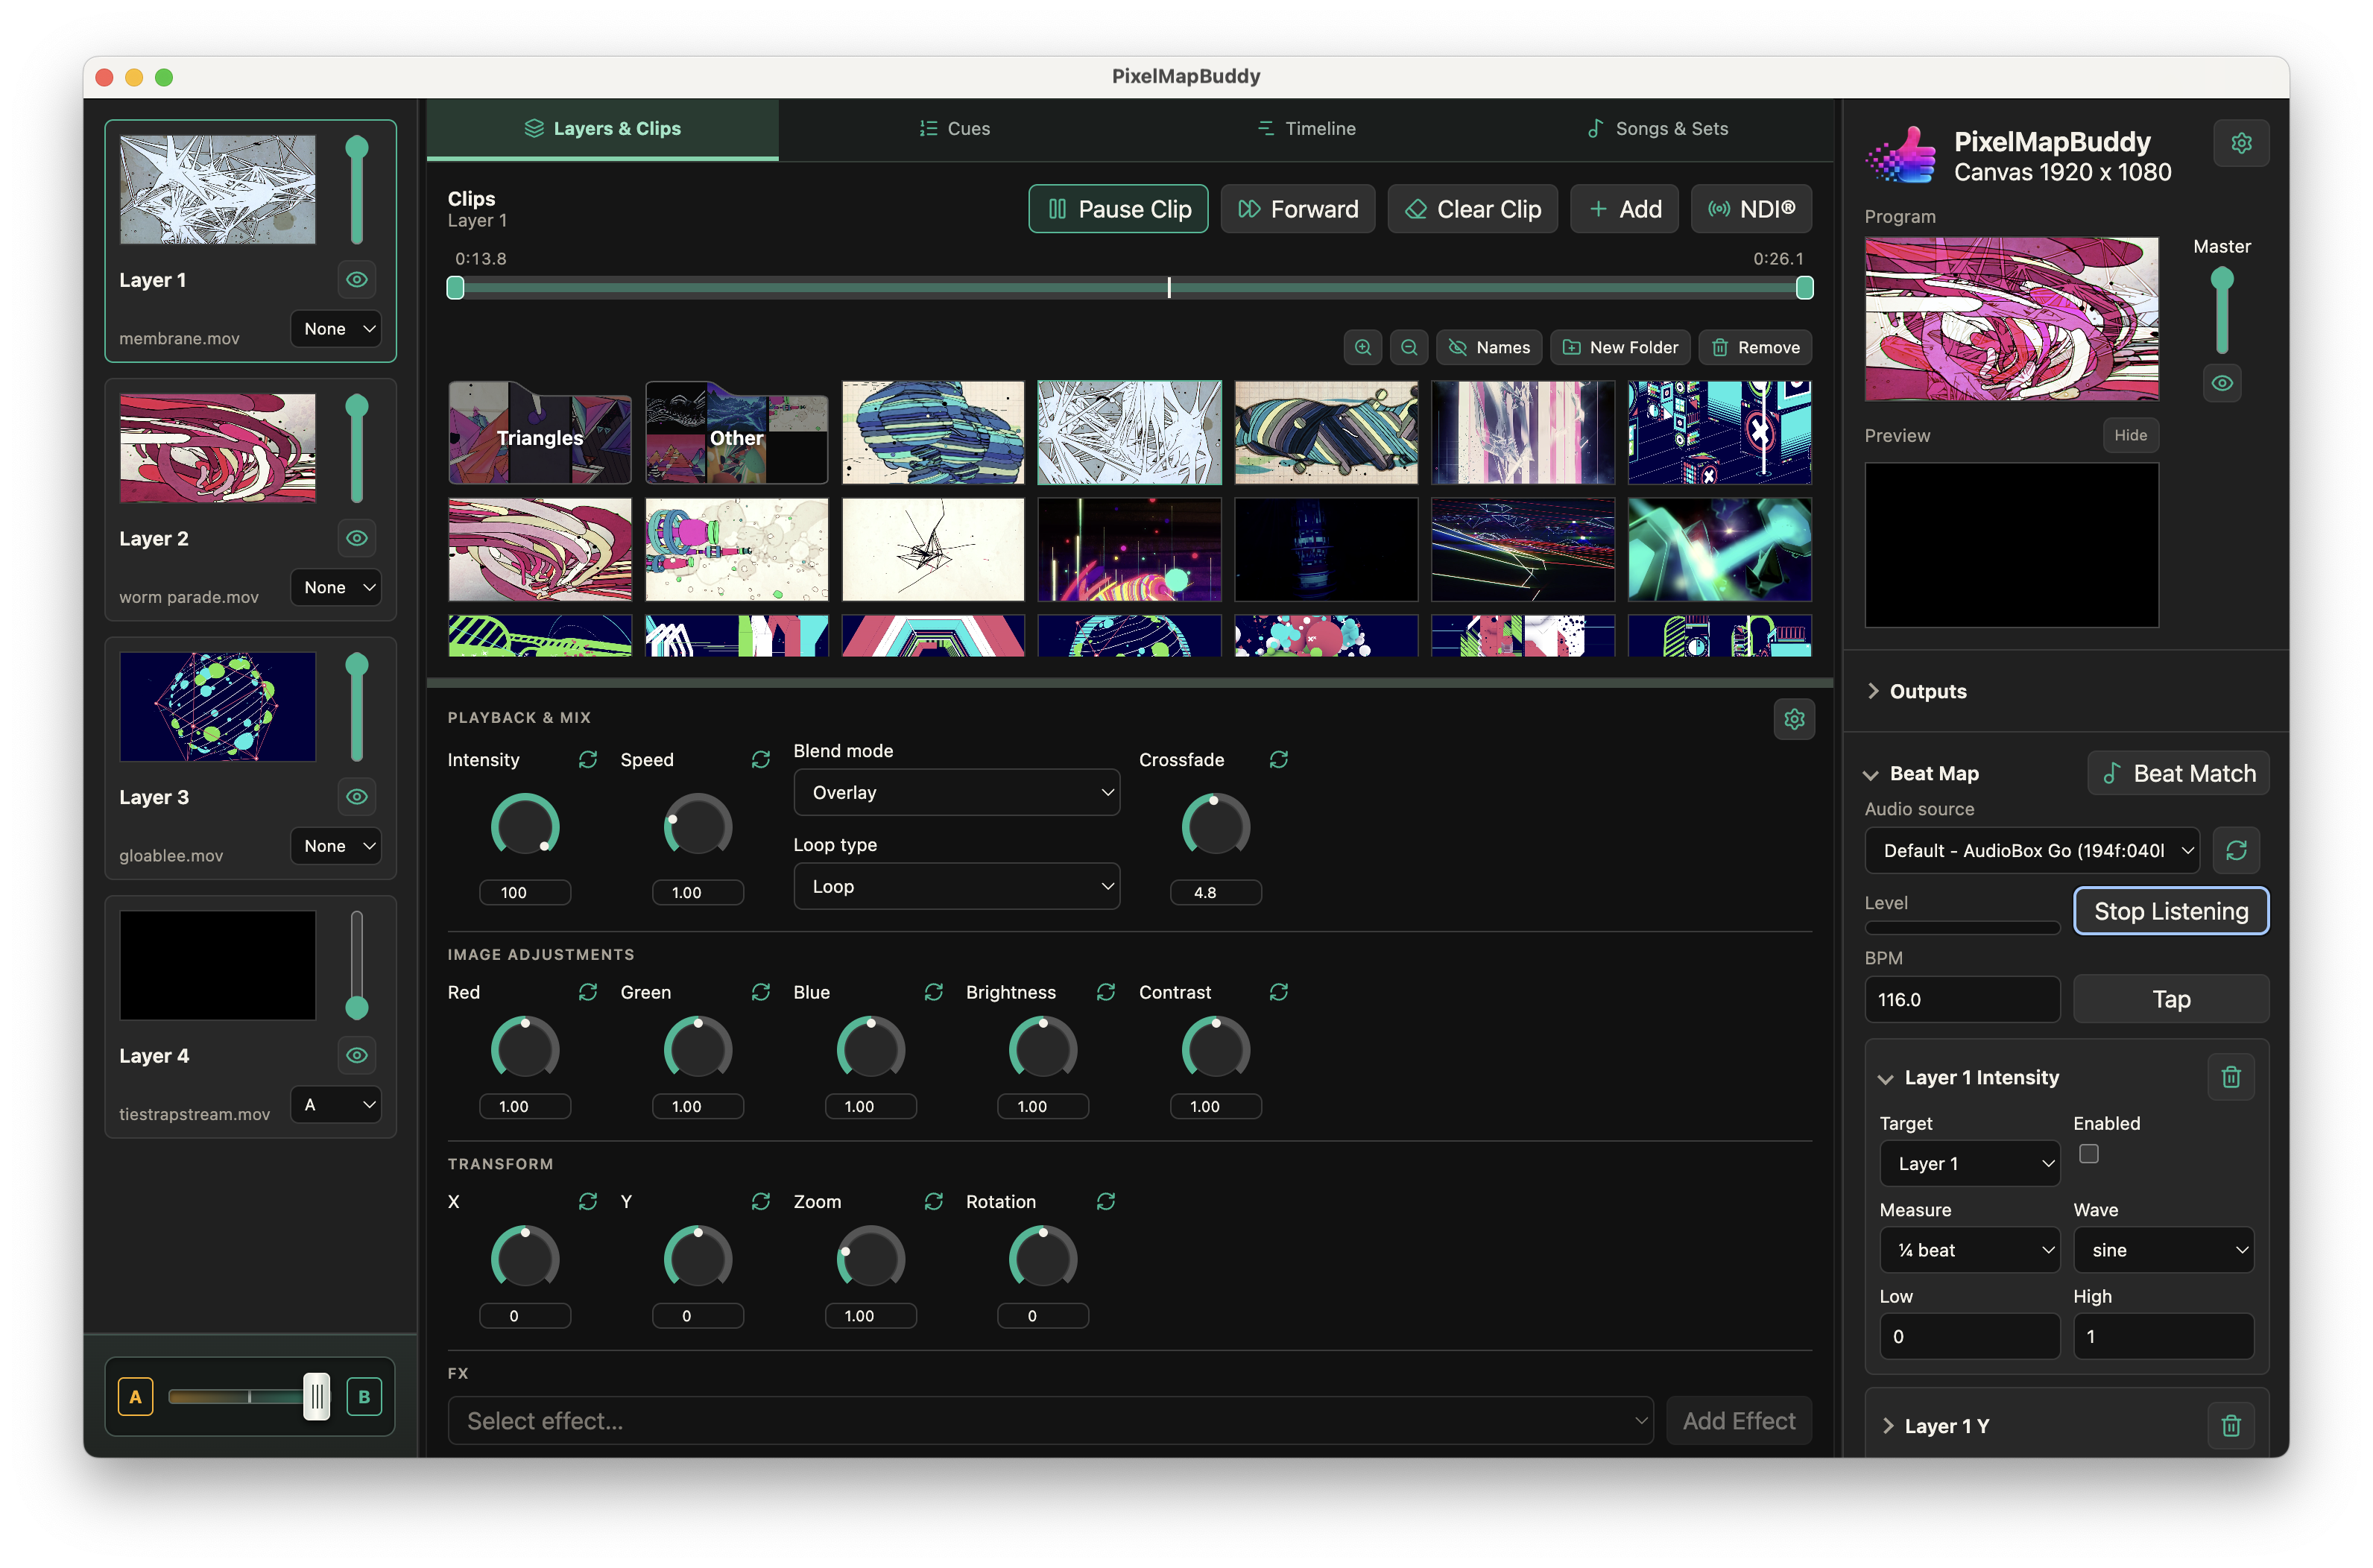The image size is (2373, 1568).
Task: Reset the X transform
Action: [587, 1201]
